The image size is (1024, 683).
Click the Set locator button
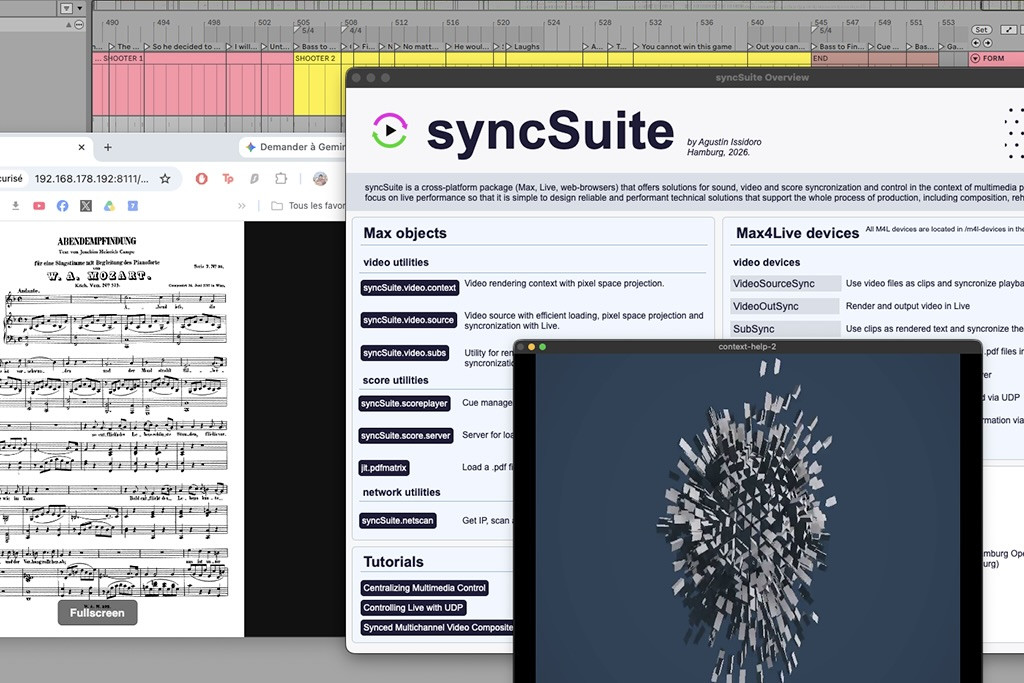click(981, 30)
